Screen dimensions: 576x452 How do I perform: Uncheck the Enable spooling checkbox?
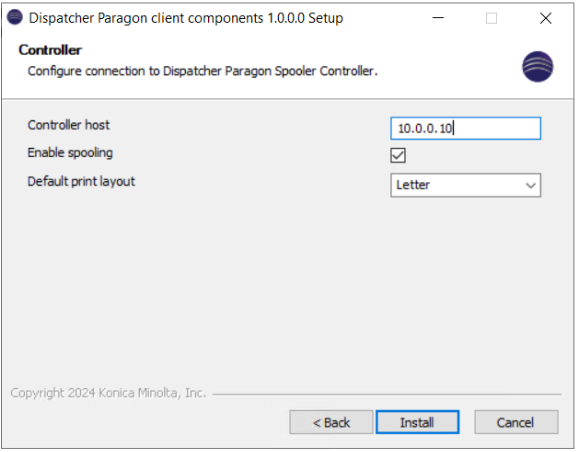tap(398, 155)
